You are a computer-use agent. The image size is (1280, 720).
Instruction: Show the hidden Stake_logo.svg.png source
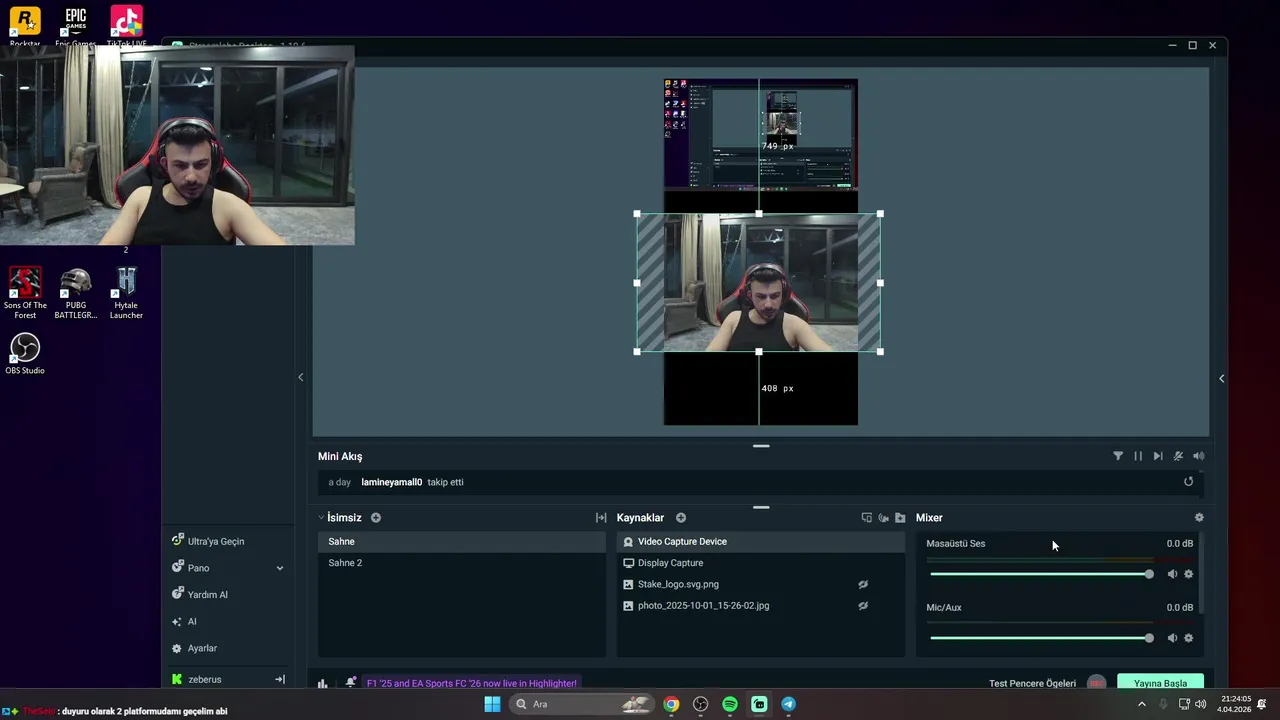[863, 585]
